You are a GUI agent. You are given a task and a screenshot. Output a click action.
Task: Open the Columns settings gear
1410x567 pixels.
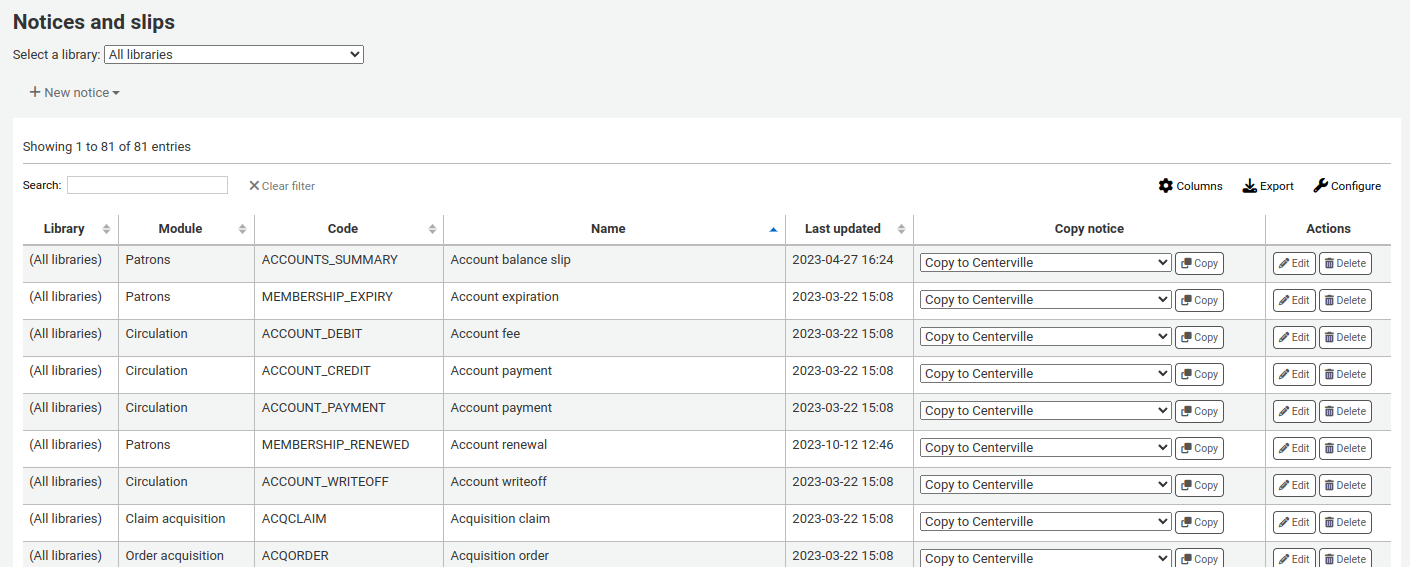(x=1166, y=186)
